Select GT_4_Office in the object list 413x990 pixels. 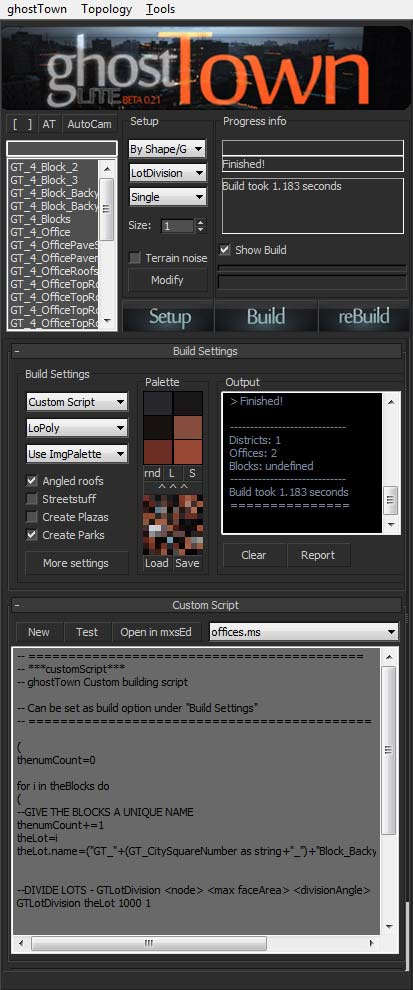[40, 232]
